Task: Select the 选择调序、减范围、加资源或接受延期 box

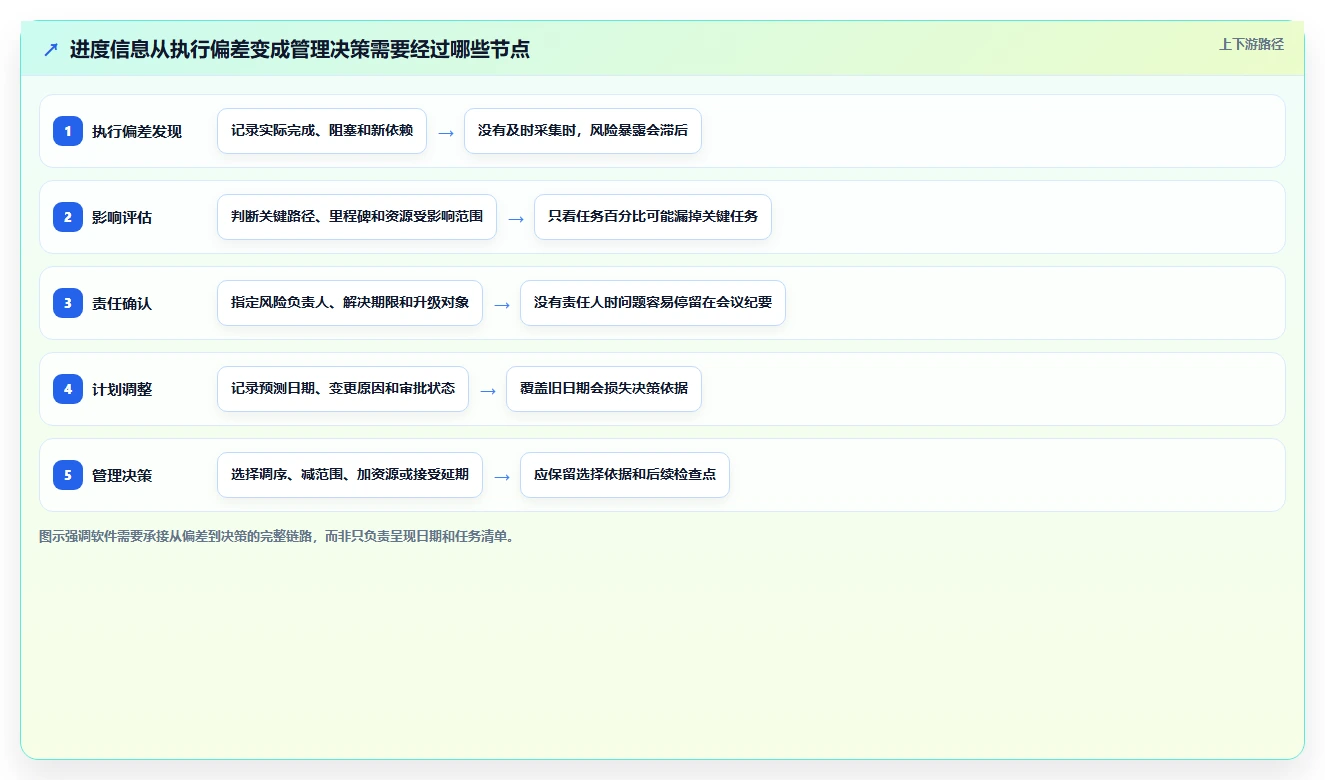Action: (x=350, y=475)
